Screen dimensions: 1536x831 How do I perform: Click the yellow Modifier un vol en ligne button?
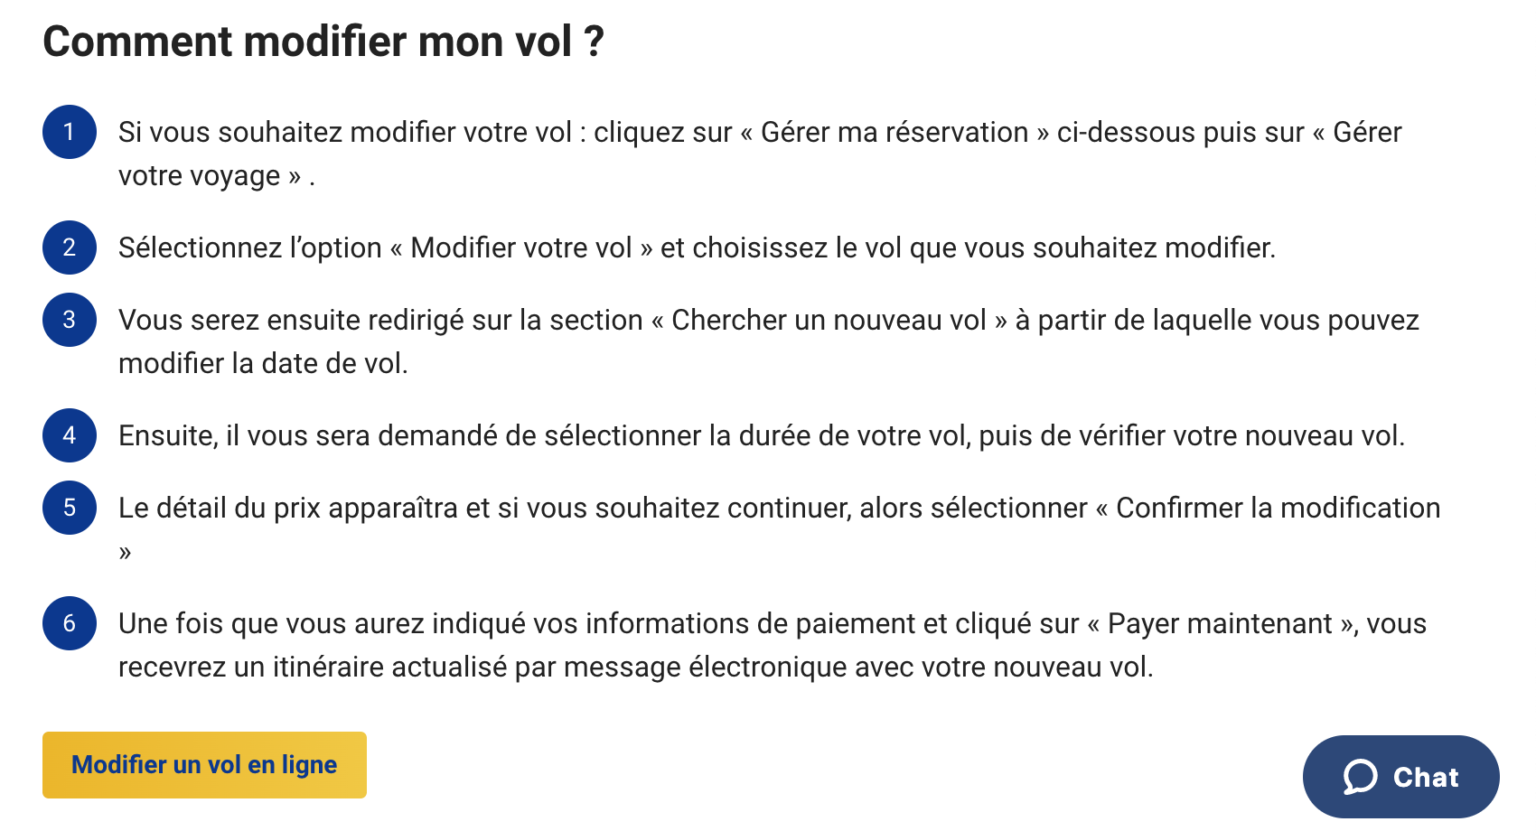point(204,764)
